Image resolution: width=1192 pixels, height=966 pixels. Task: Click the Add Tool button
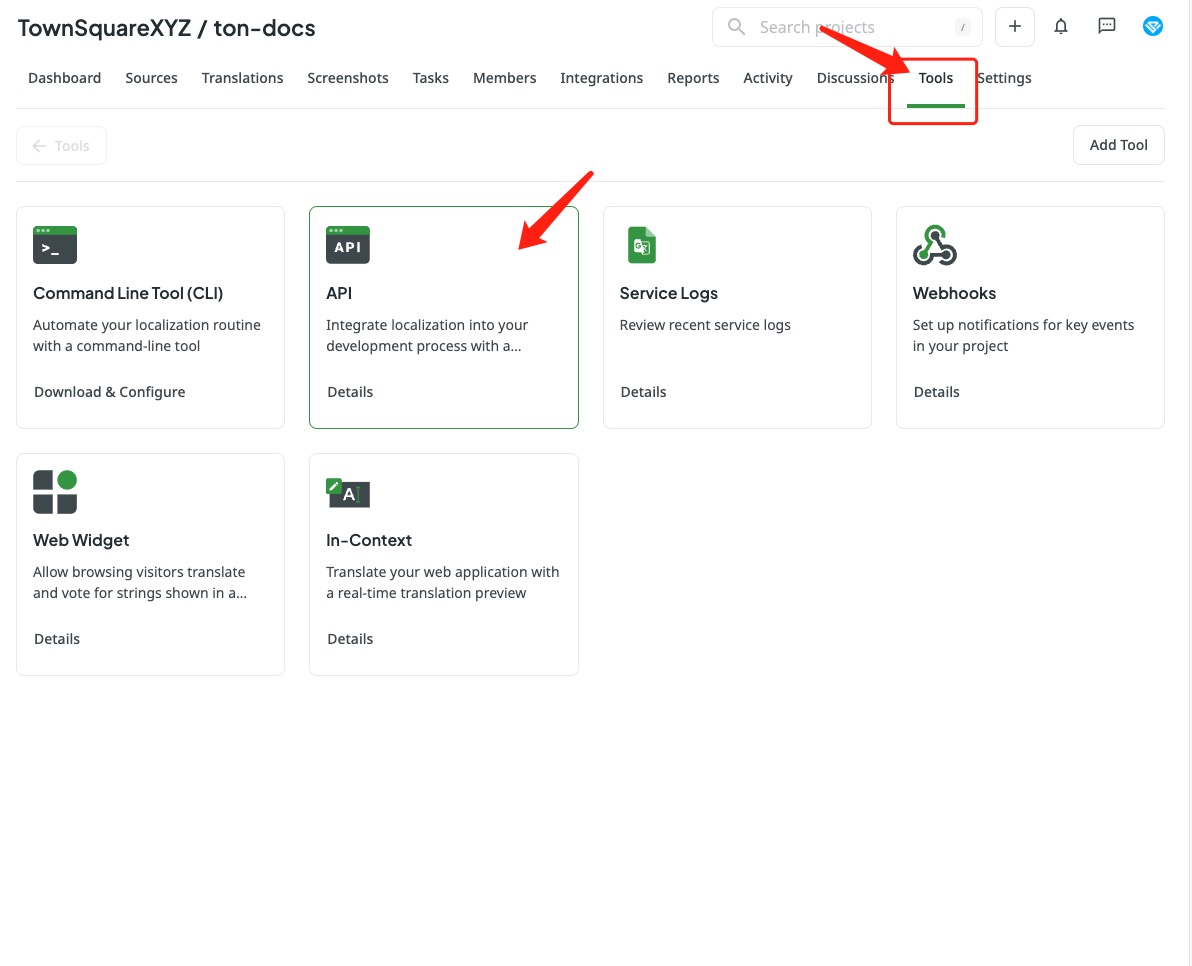(1118, 144)
